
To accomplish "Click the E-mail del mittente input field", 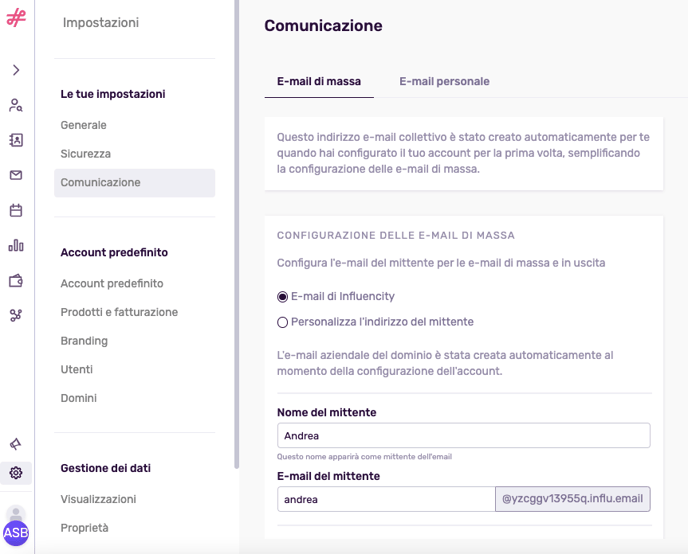I will point(385,499).
